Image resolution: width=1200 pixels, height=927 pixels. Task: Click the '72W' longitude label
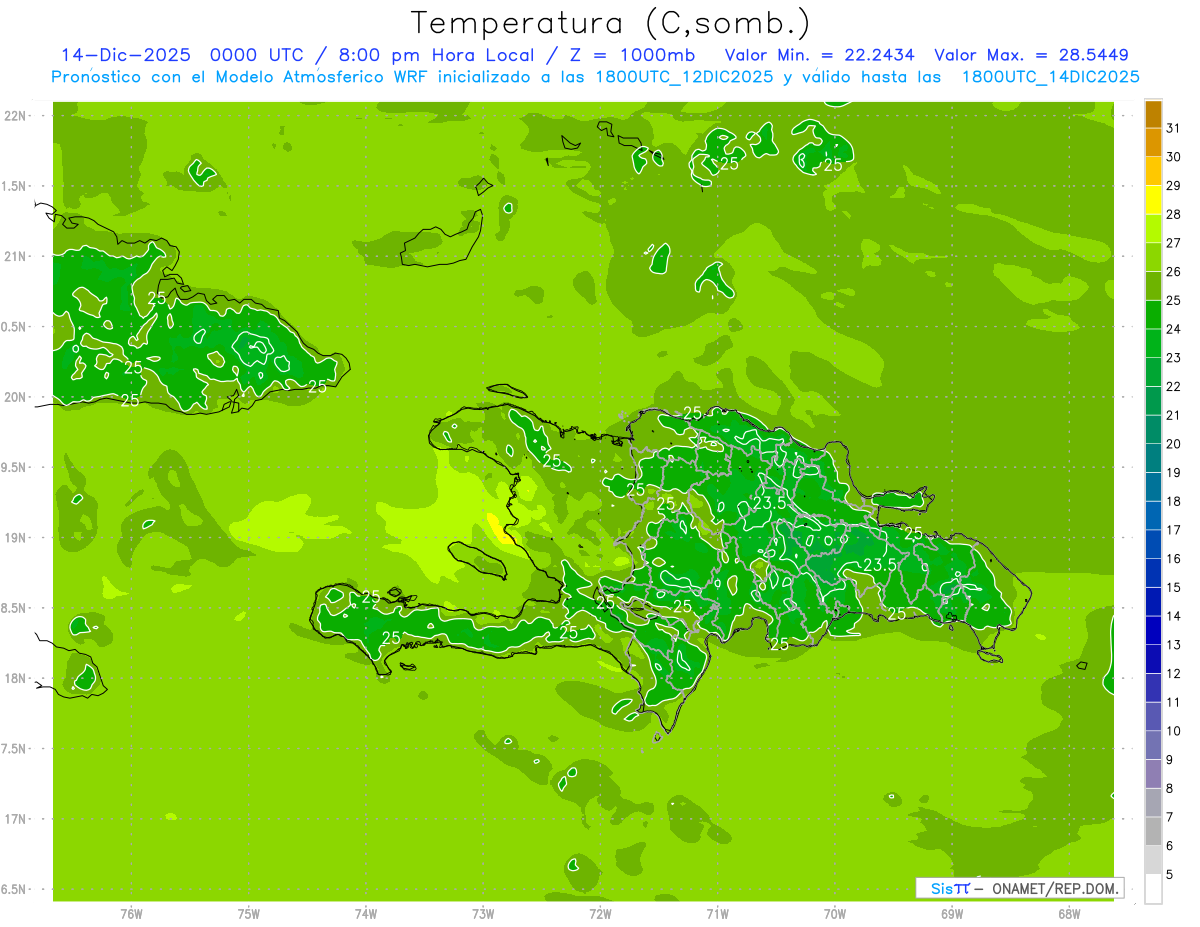point(600,914)
